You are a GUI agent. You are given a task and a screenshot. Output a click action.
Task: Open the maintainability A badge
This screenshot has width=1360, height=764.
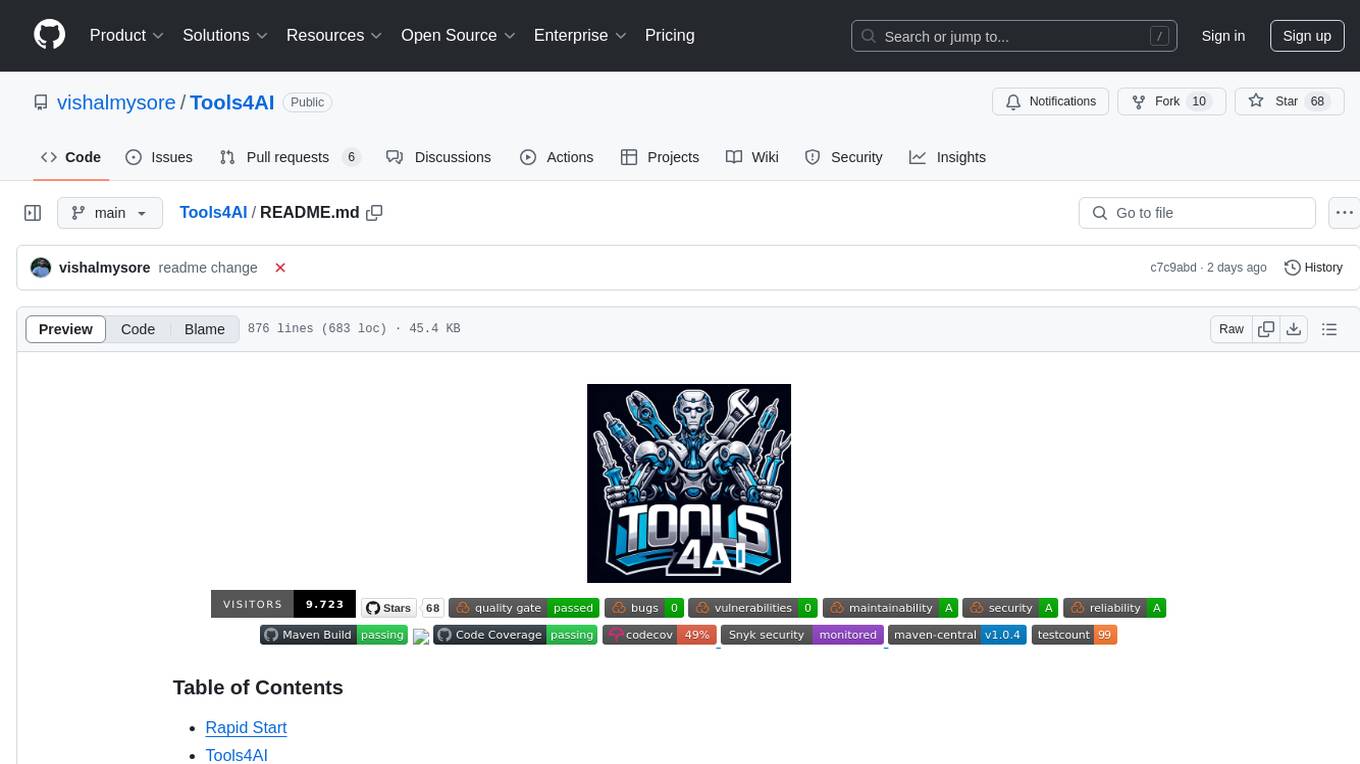coord(890,608)
